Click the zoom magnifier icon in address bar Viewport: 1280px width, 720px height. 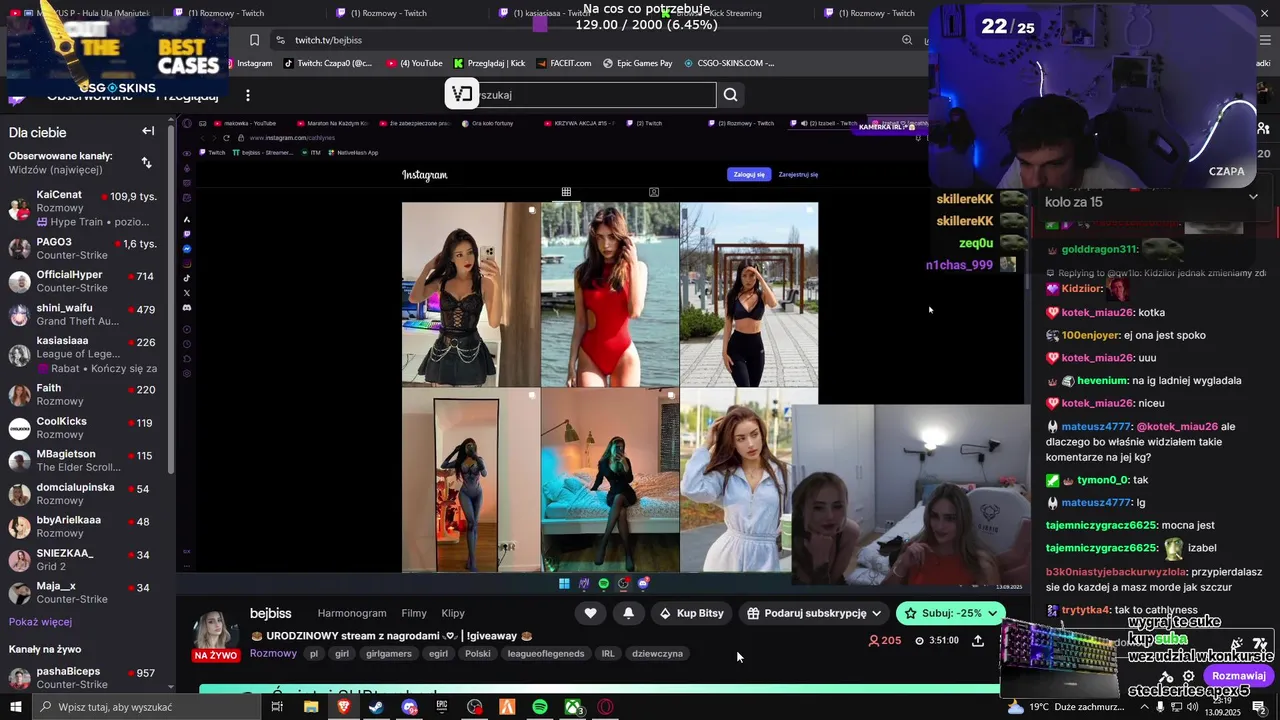coord(907,40)
